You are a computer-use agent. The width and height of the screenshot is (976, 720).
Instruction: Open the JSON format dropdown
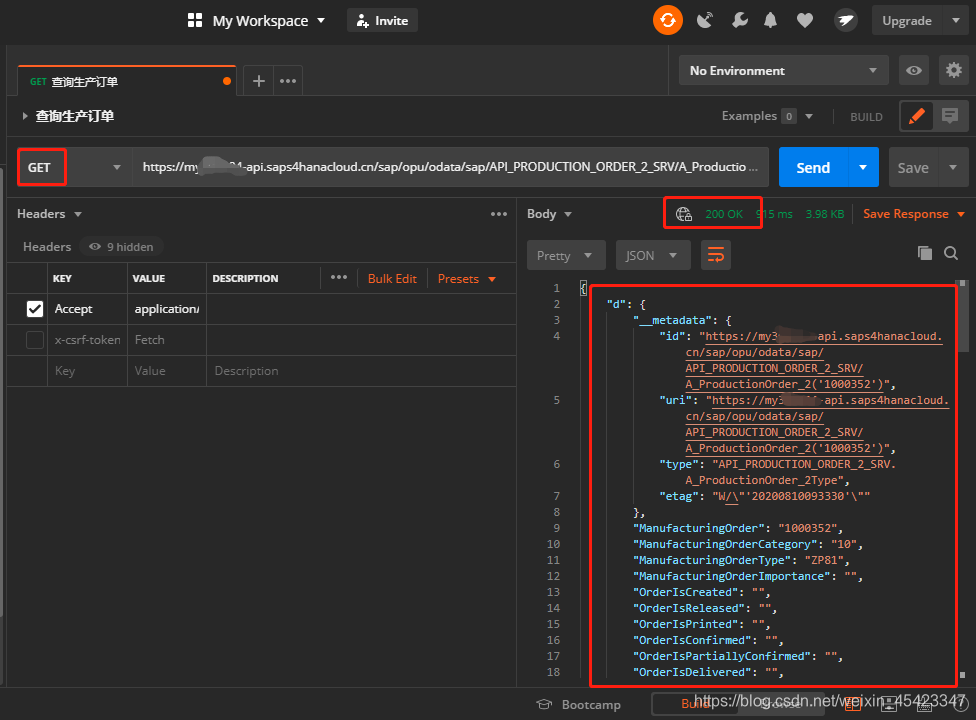coord(653,255)
